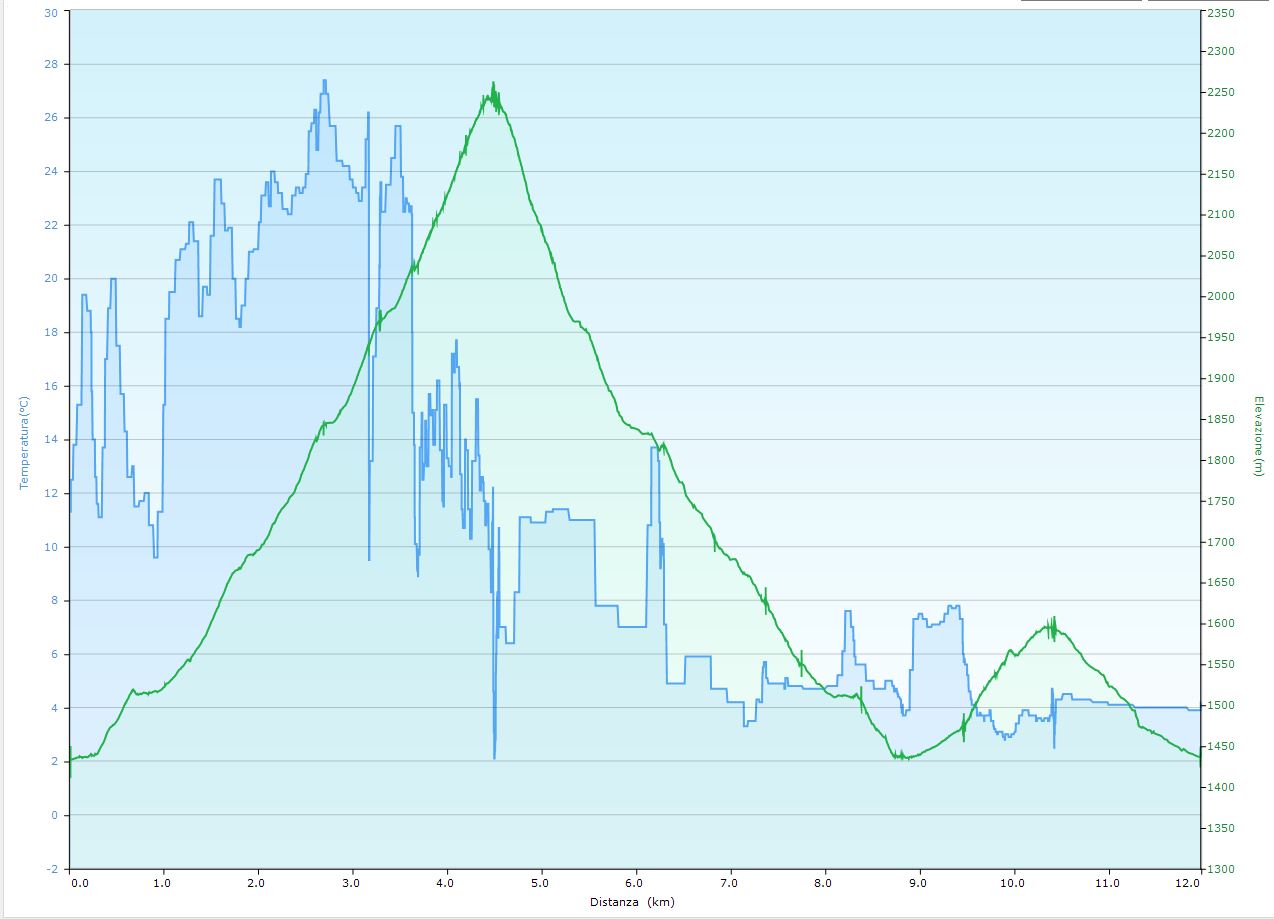Click the -2 temperature axis label
The height and width of the screenshot is (919, 1274).
[x=51, y=869]
